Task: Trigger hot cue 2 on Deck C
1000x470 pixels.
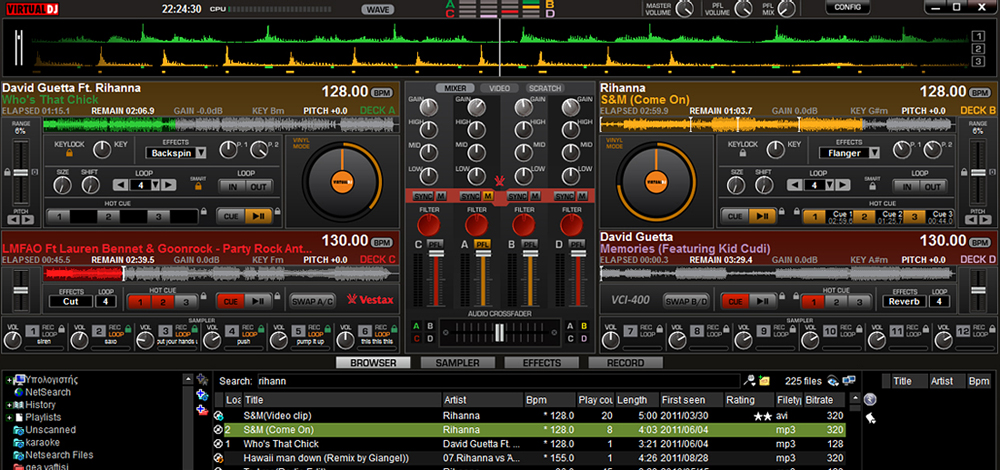Action: pyautogui.click(x=162, y=301)
